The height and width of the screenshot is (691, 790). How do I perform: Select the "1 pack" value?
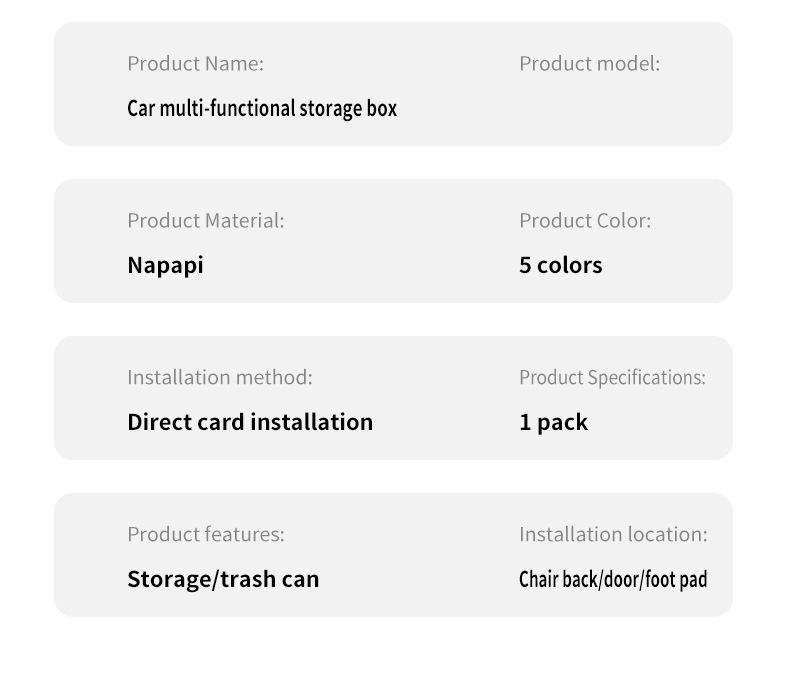[553, 422]
